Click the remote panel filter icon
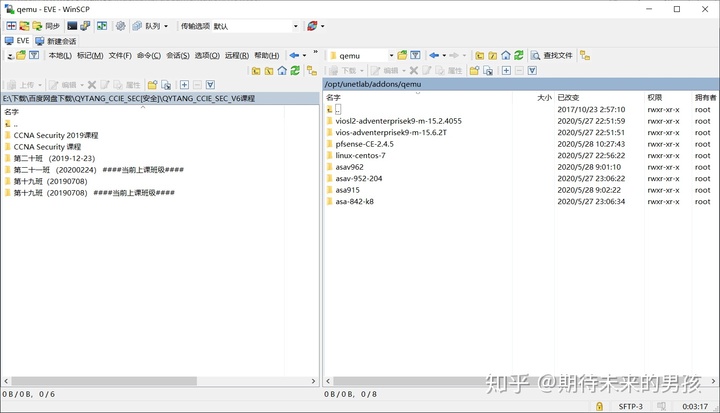This screenshot has width=720, height=413. pyautogui.click(x=415, y=56)
